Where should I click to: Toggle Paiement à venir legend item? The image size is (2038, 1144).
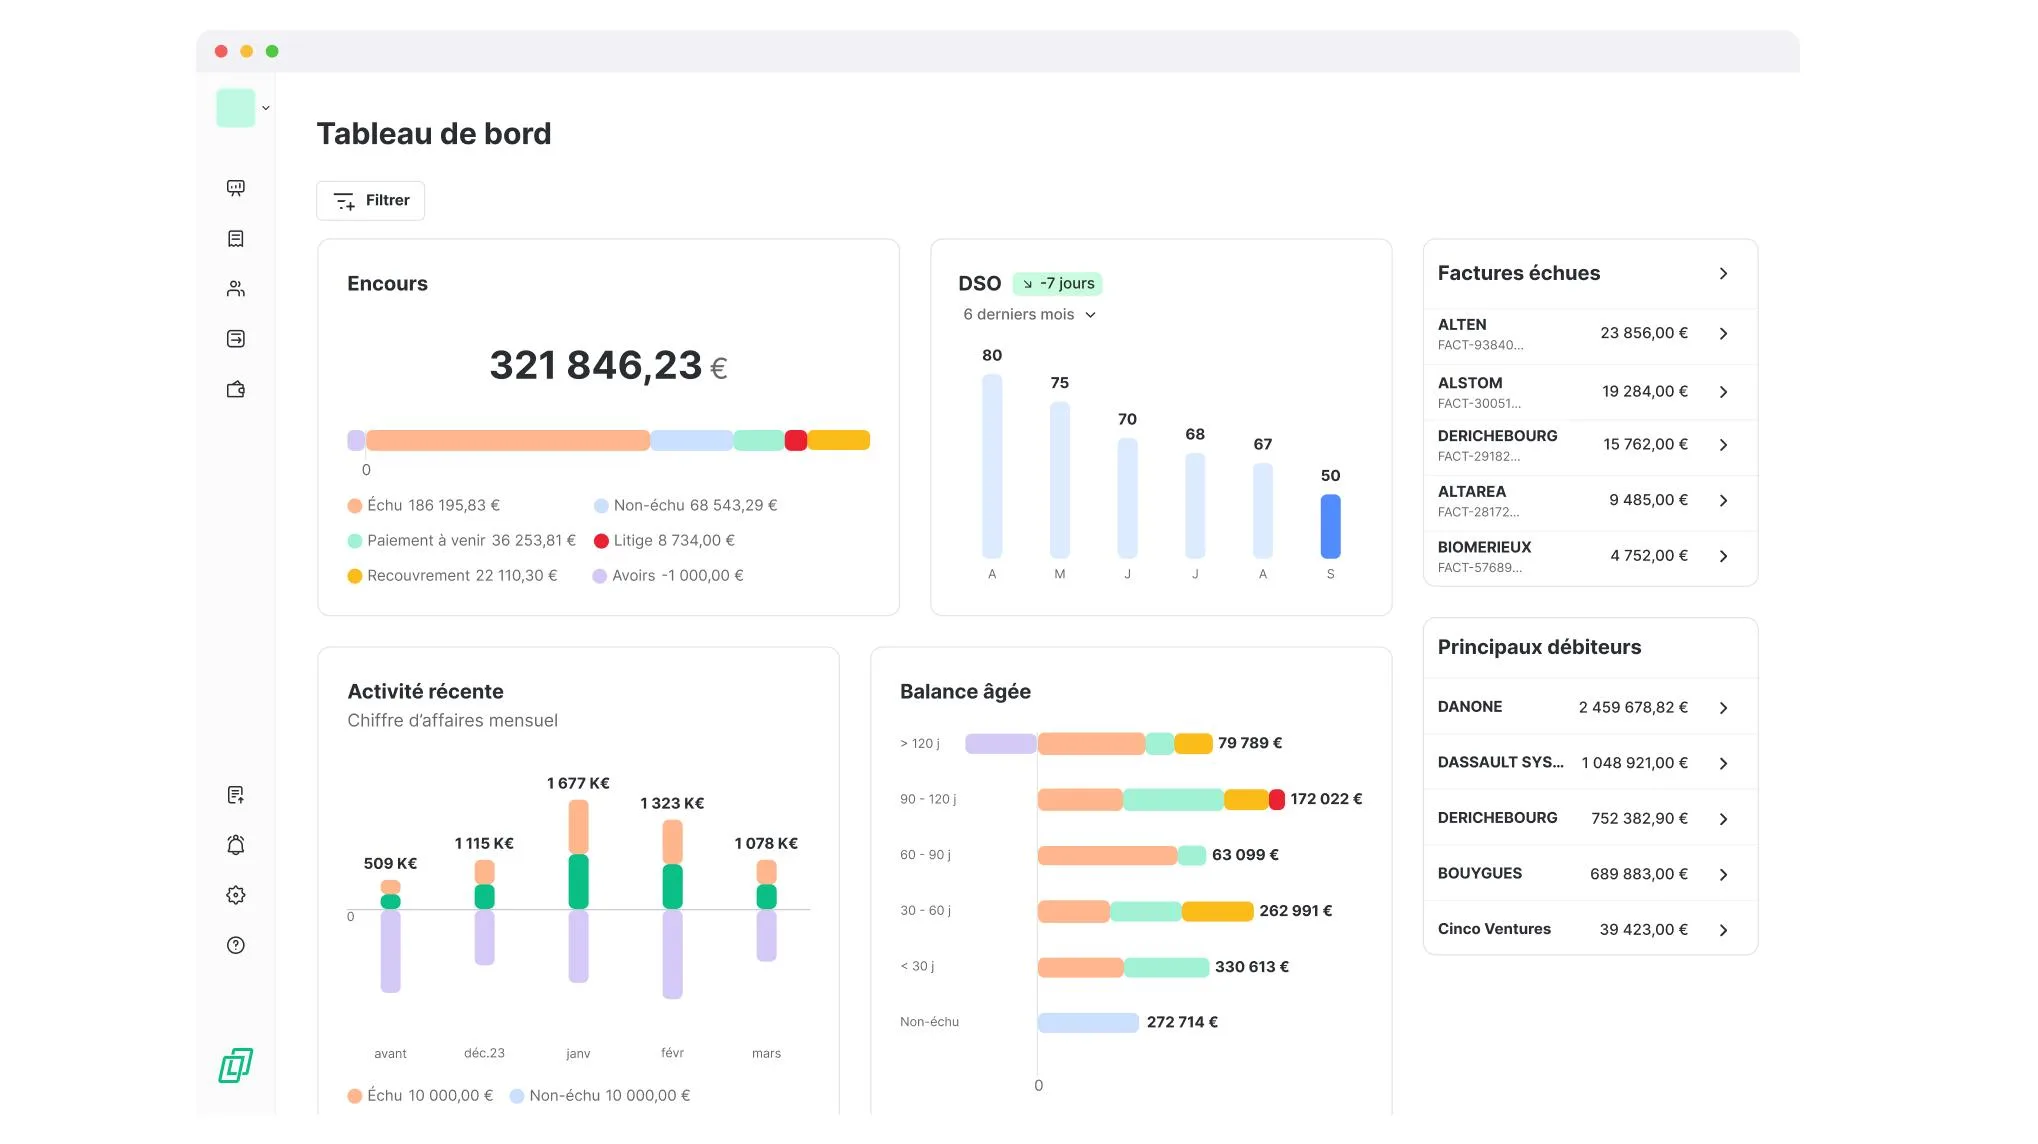(462, 541)
